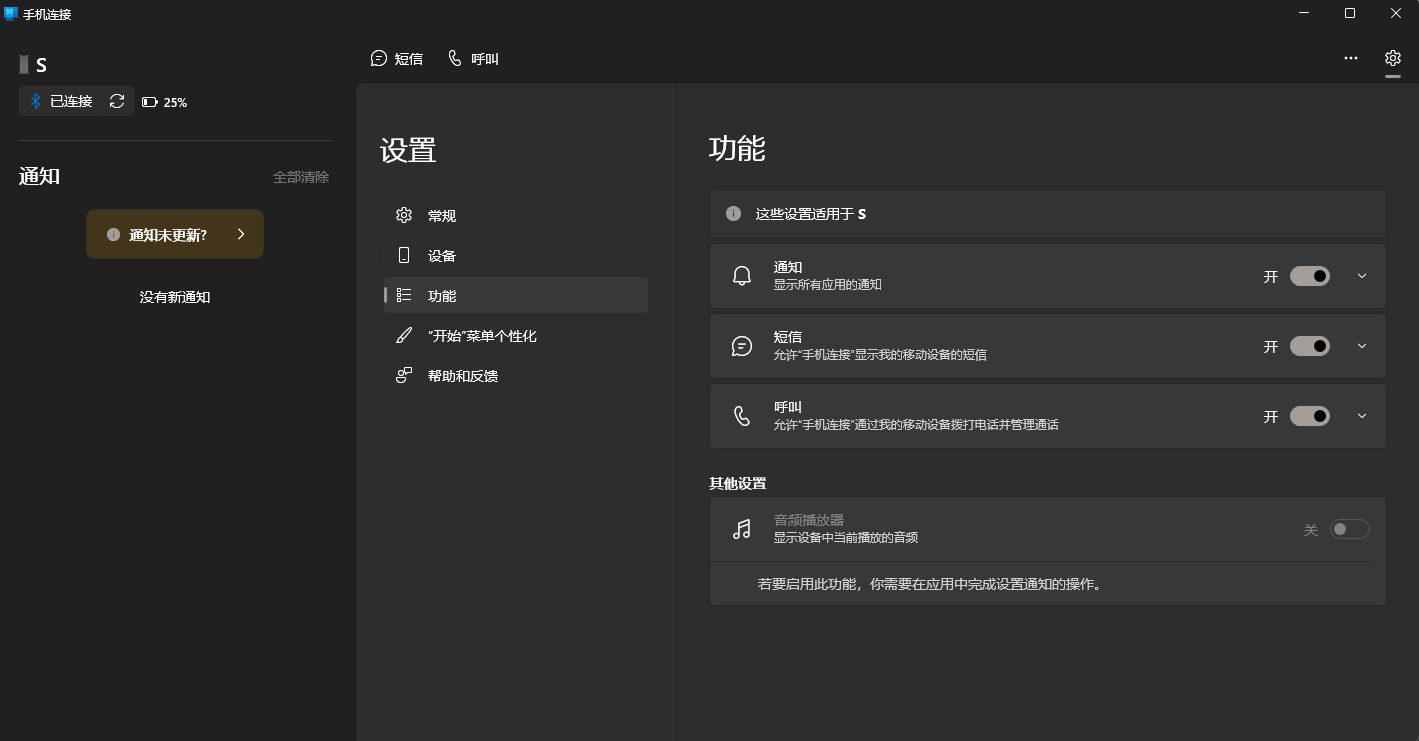Click the Bluetooth connected icon
The image size is (1419, 741).
(35, 101)
